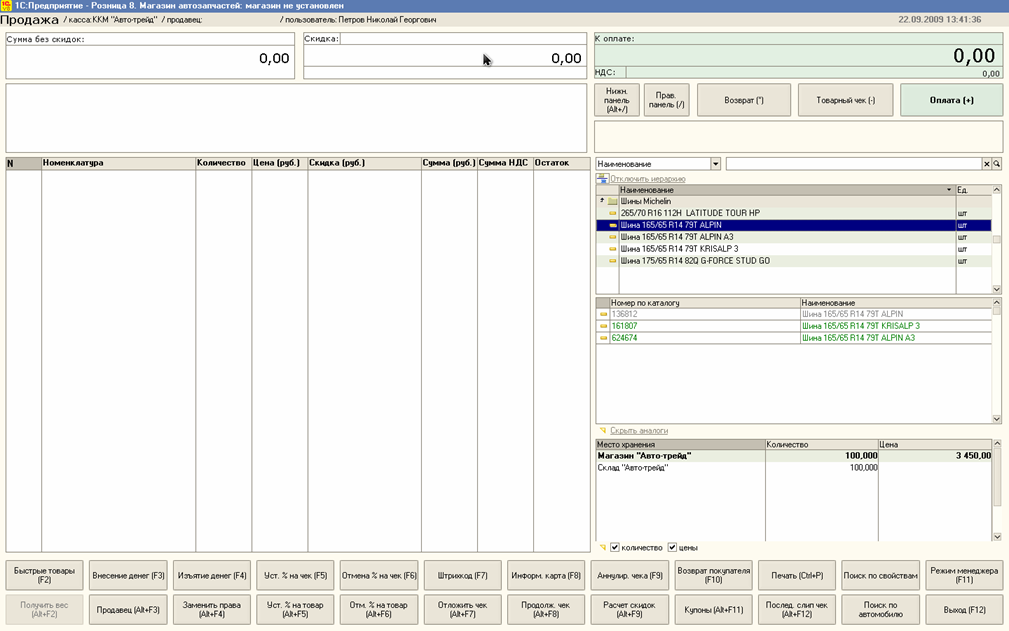Click the item icon of selected 'Шина 165/65 R14 79T ALPIN'

tap(613, 225)
